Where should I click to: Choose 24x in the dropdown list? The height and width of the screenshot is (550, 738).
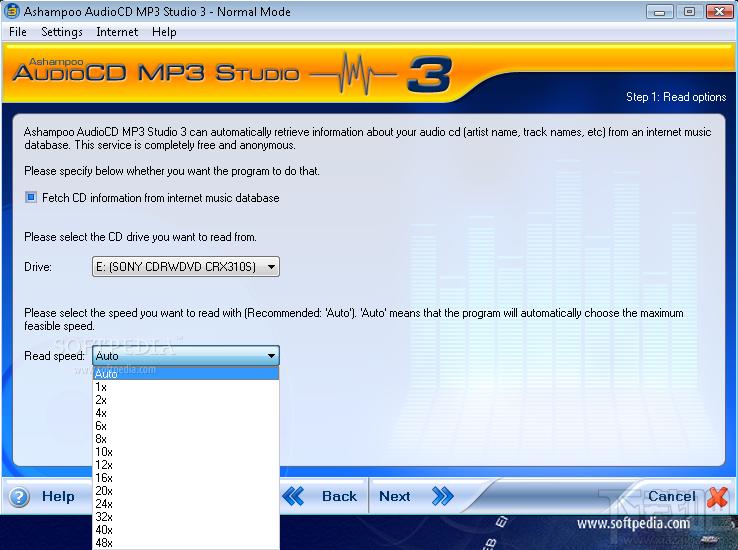click(185, 503)
